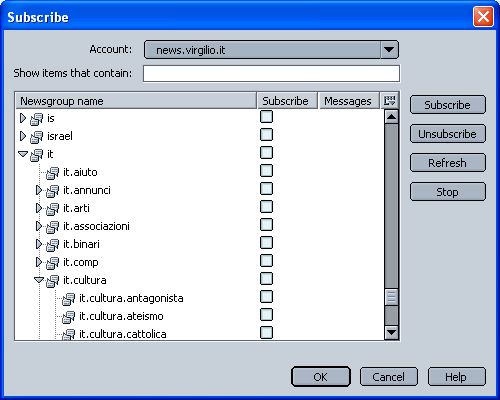Enable subscription checkbox for it.comp
This screenshot has height=400, width=500.
pos(266,261)
